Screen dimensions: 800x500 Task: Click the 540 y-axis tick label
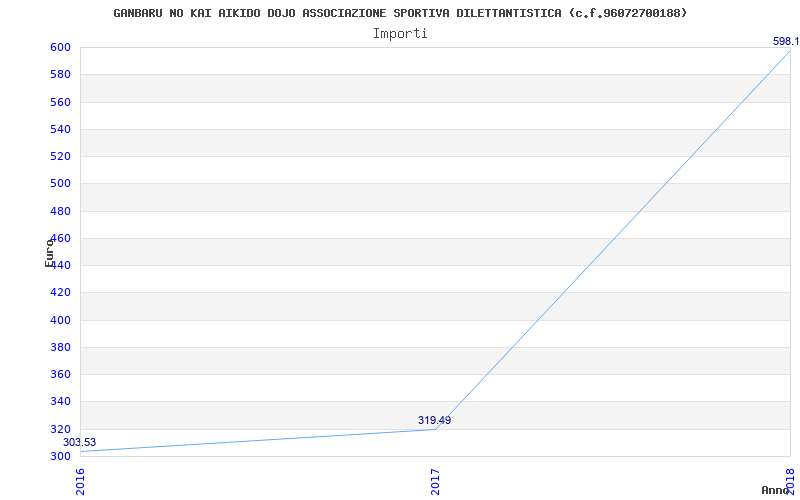(60, 130)
